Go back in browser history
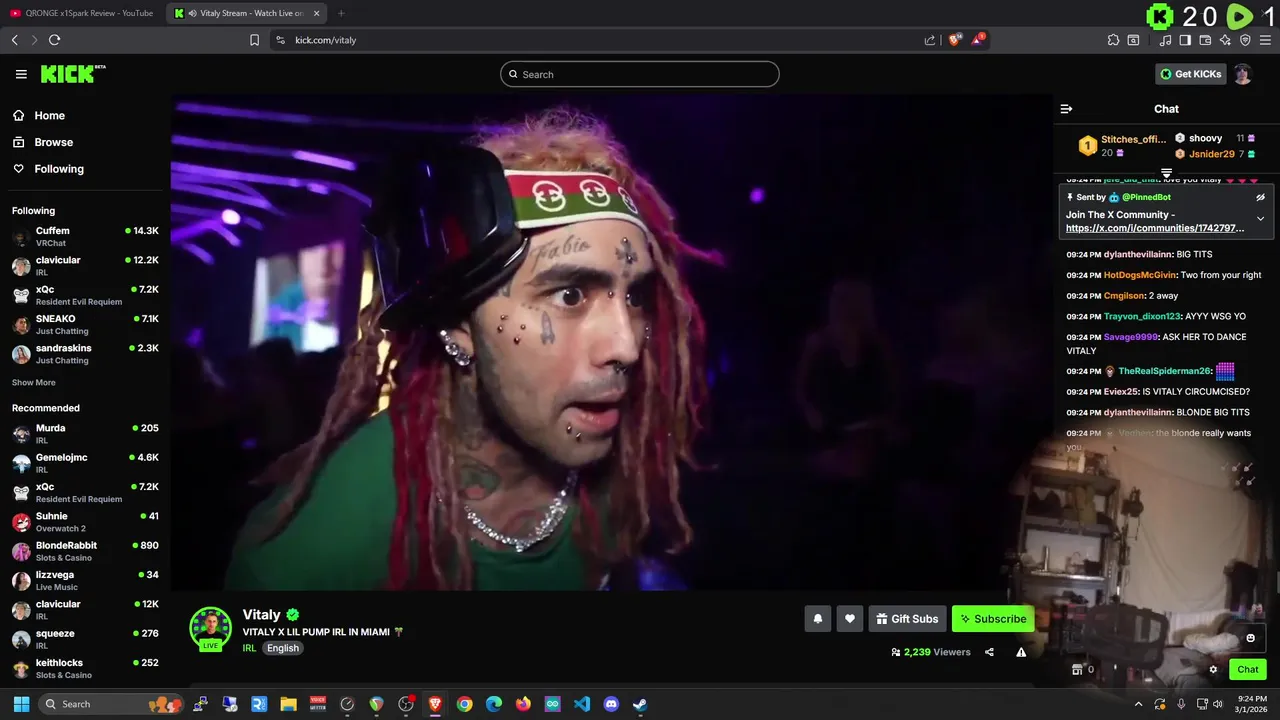Viewport: 1280px width, 720px height. (x=14, y=40)
